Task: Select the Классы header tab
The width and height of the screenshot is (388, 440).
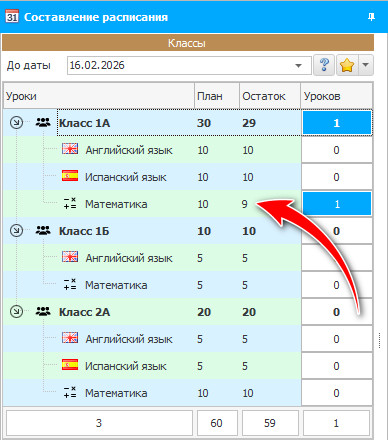Action: pos(188,43)
